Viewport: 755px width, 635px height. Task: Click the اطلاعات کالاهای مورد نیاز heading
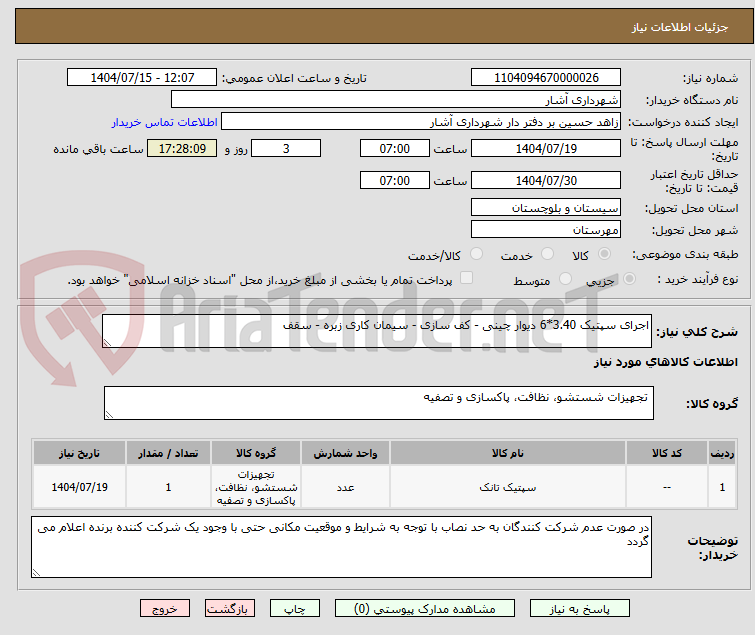click(665, 362)
